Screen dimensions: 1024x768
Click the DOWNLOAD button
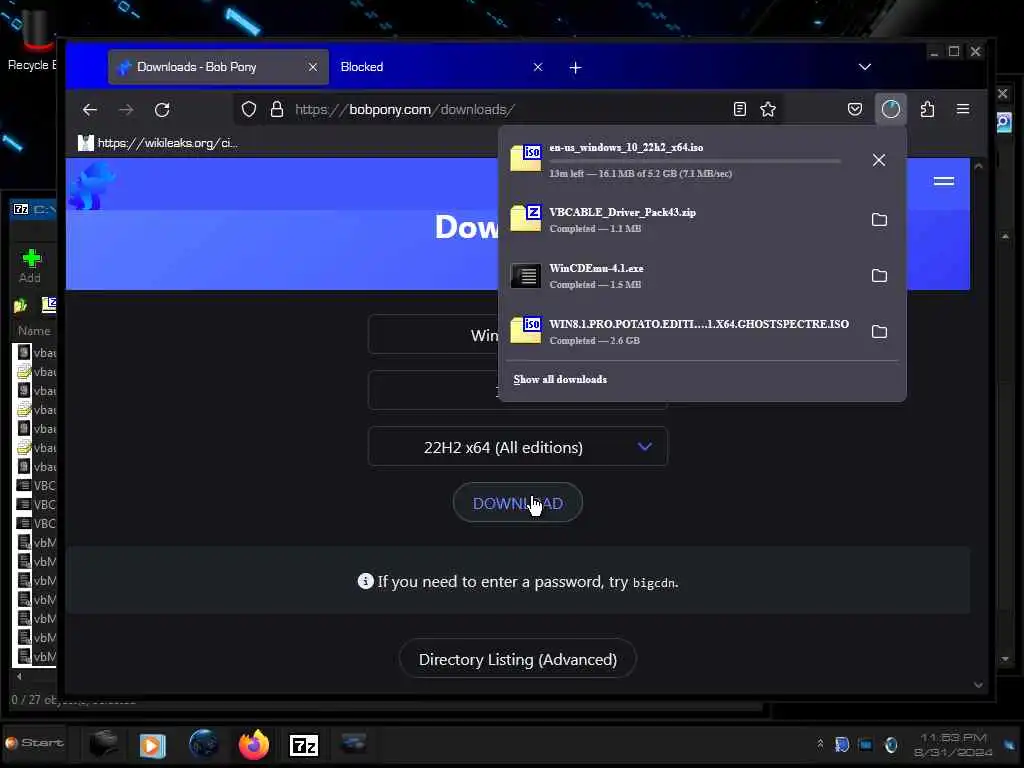pos(518,503)
